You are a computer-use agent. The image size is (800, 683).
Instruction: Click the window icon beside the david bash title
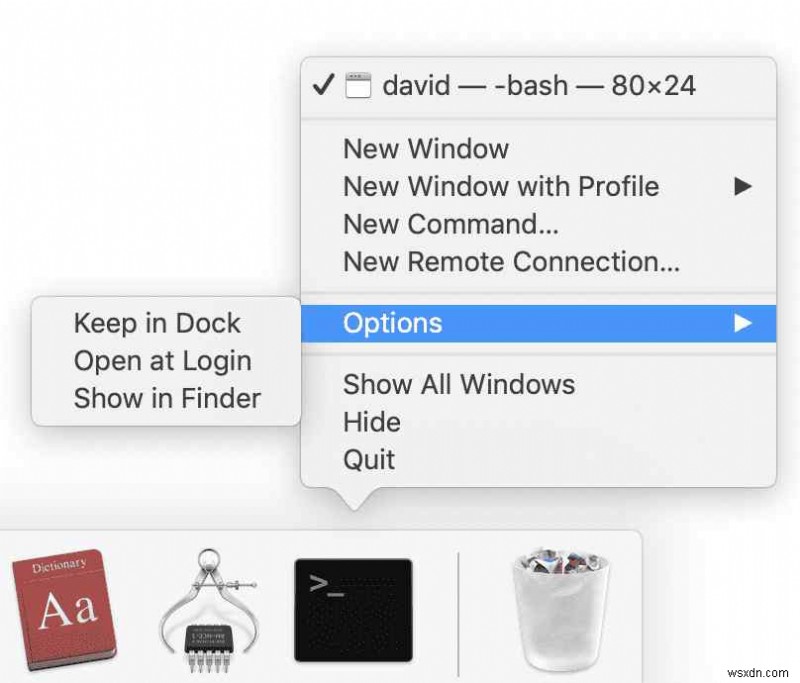[357, 86]
